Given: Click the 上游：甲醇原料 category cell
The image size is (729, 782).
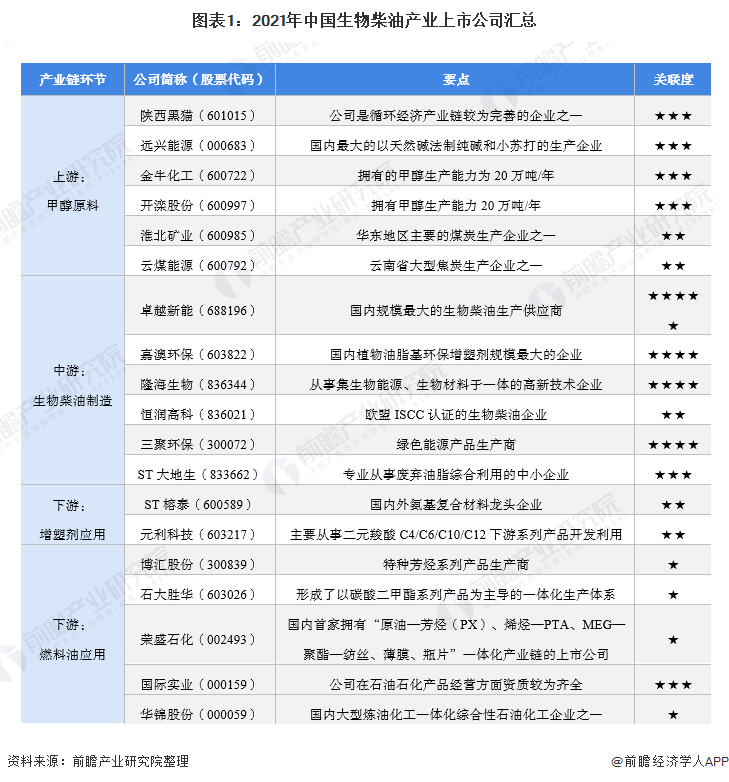Looking at the screenshot, I should (73, 191).
